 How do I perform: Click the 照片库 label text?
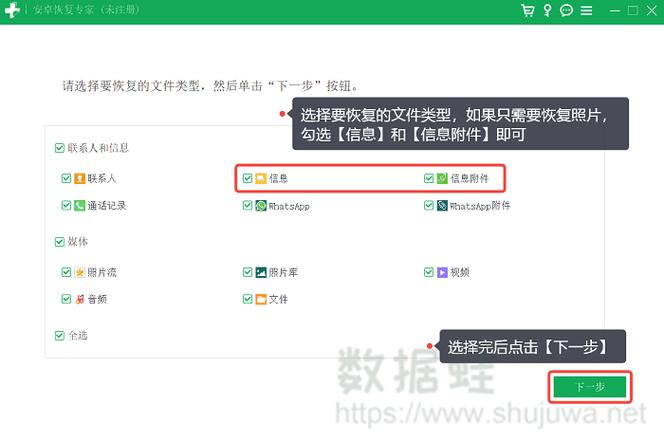tap(283, 272)
